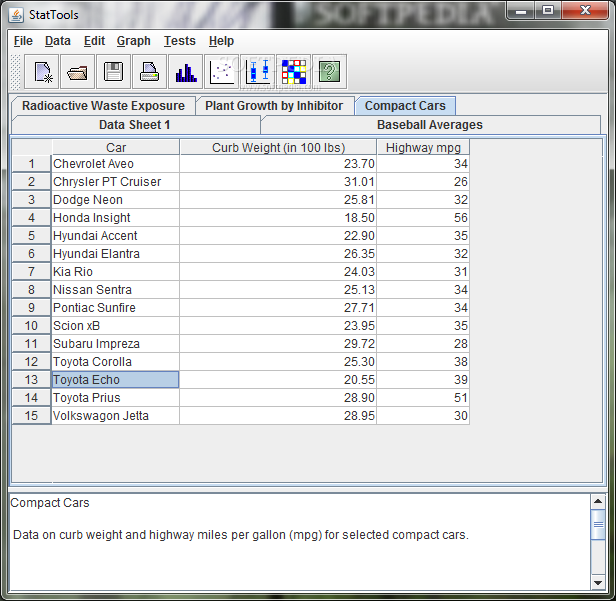
Task: Click the Histogram graph icon
Action: (x=186, y=72)
